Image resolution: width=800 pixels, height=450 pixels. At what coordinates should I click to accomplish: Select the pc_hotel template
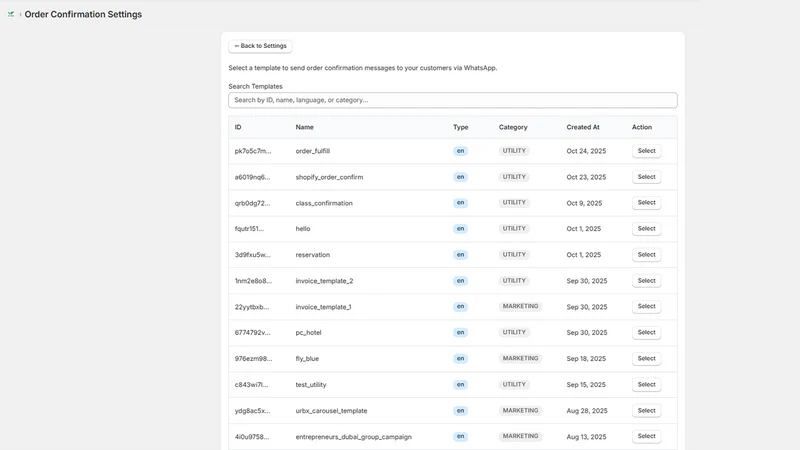(646, 332)
